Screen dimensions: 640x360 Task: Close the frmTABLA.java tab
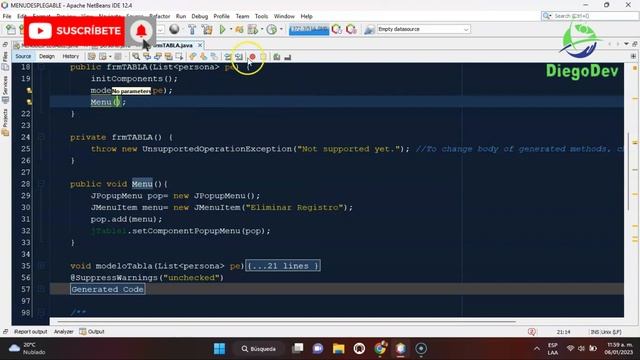[x=200, y=45]
